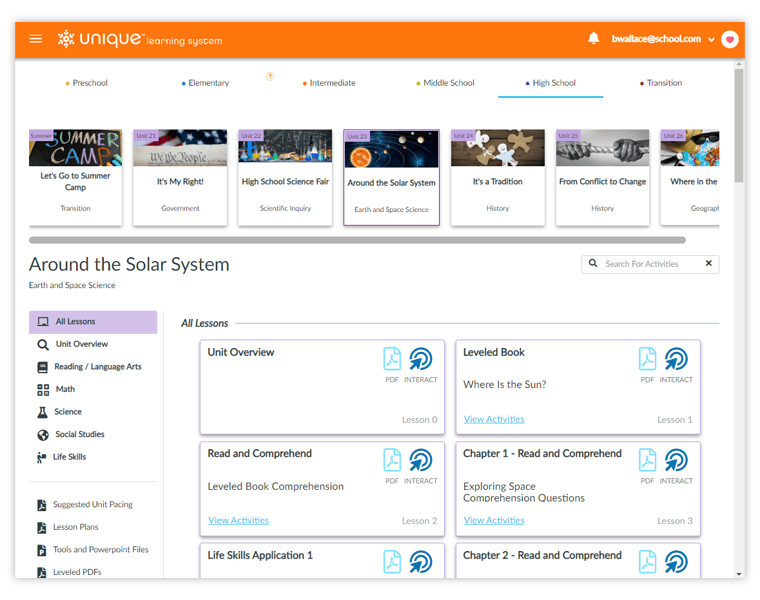Open the Unit Overview PDF icon
The height and width of the screenshot is (600, 760).
pyautogui.click(x=392, y=359)
